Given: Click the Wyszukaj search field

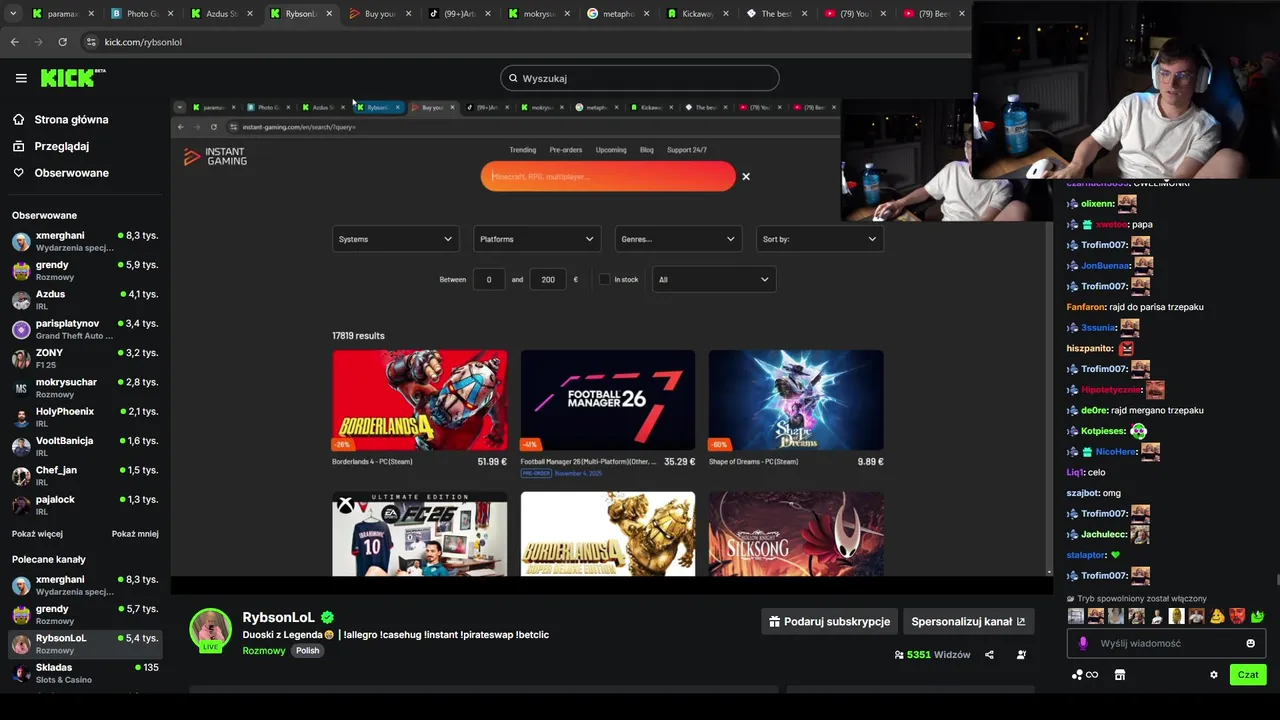Looking at the screenshot, I should [x=640, y=78].
